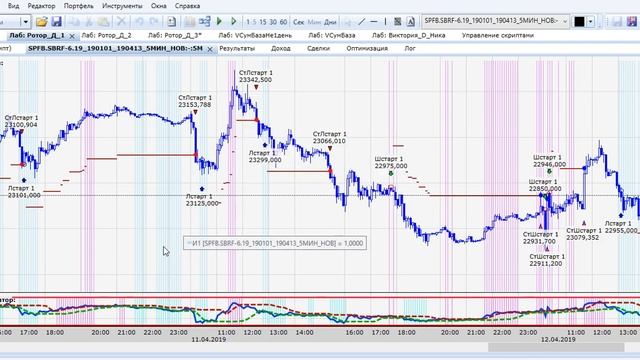Screen dimensions: 640x360
Task: Open the Лог subtab
Action: (410, 48)
